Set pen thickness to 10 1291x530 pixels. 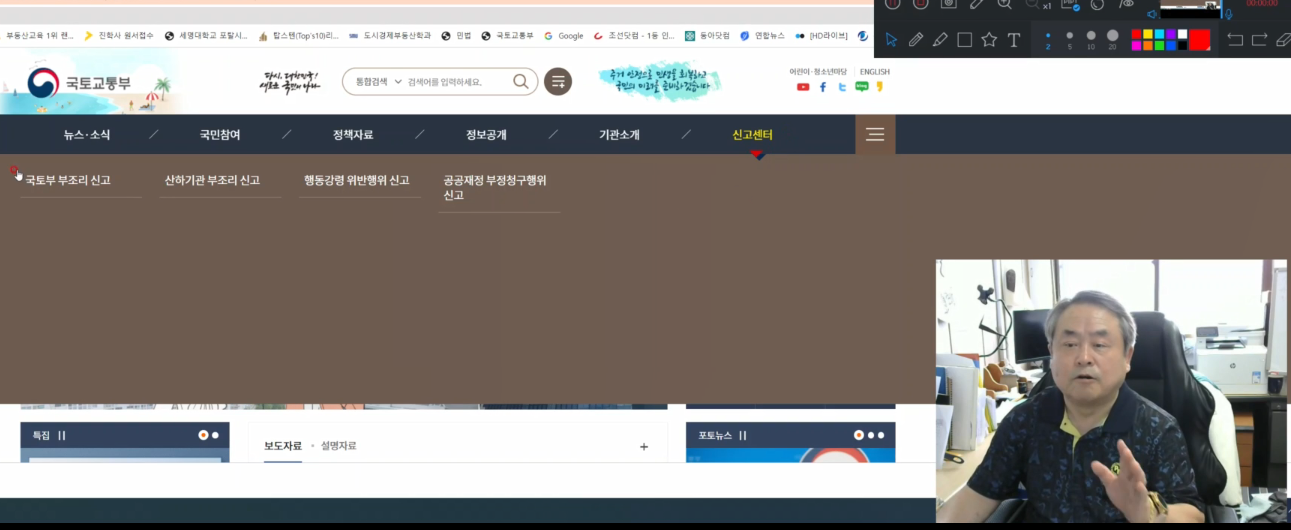click(1091, 39)
